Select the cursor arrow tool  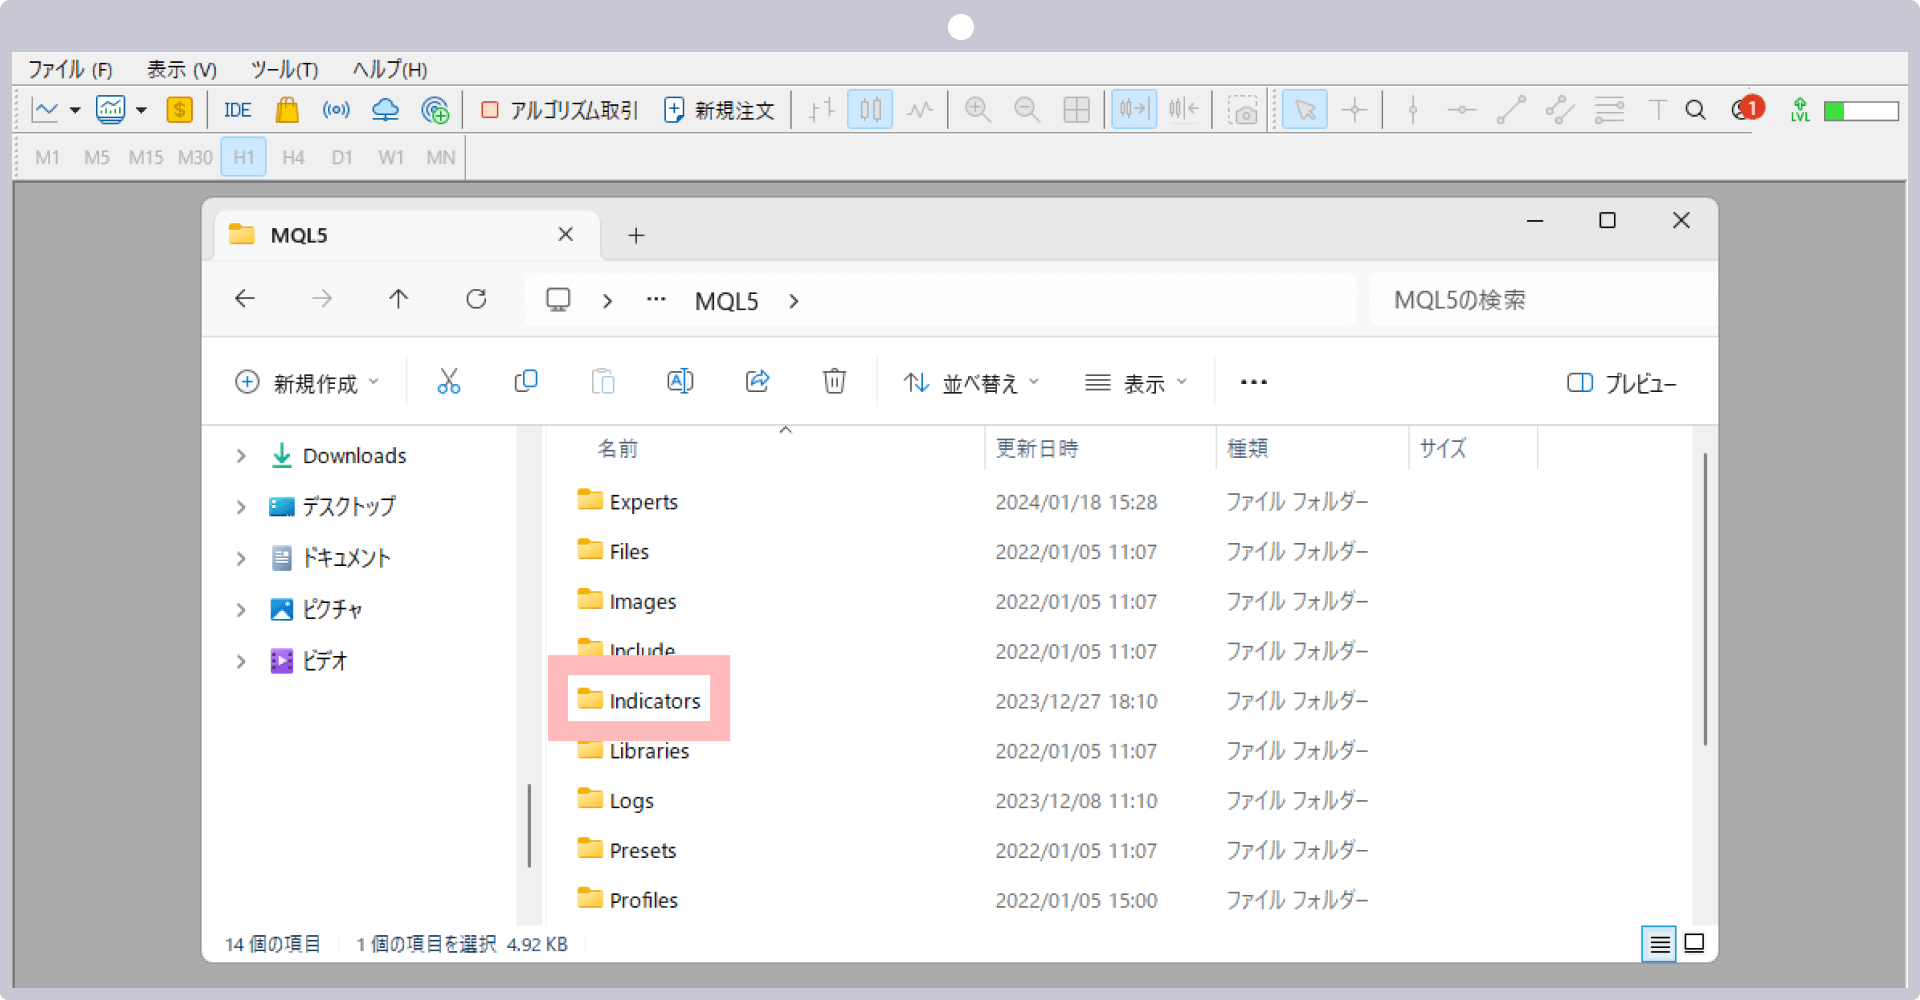tap(1305, 109)
